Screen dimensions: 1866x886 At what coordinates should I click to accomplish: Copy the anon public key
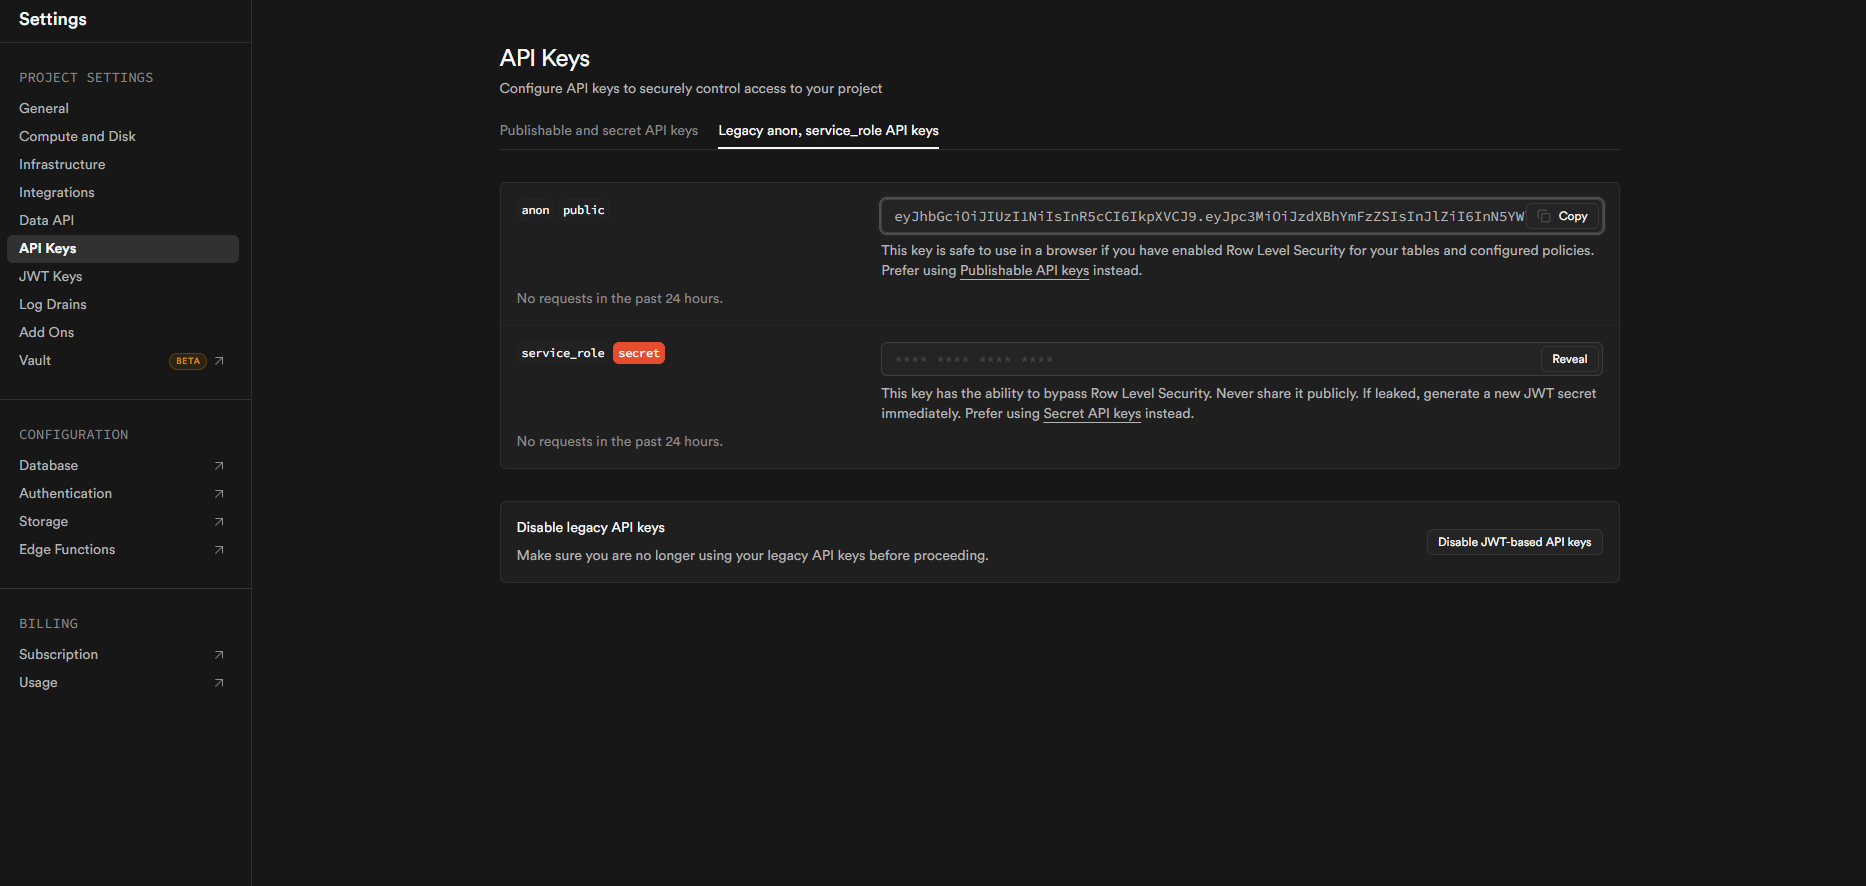[1563, 216]
